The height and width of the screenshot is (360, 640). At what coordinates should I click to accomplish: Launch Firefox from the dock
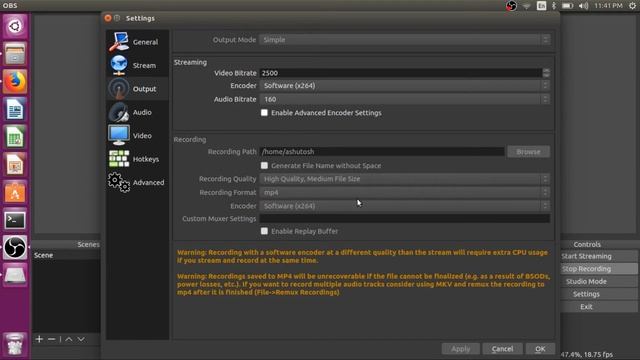pos(15,82)
